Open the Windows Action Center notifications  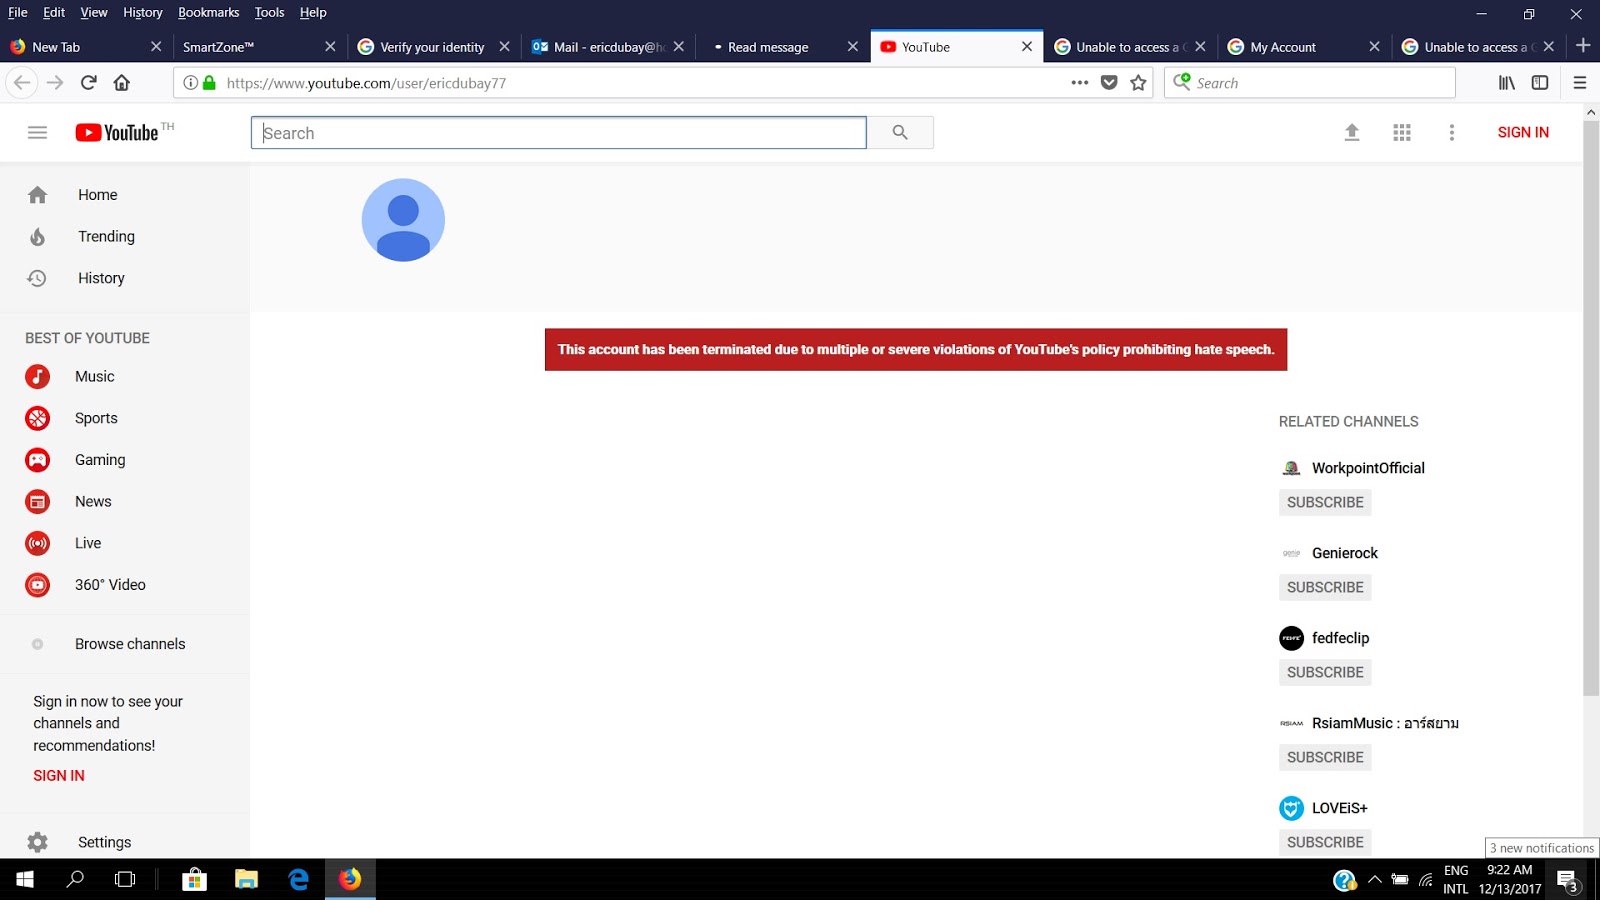(x=1568, y=880)
